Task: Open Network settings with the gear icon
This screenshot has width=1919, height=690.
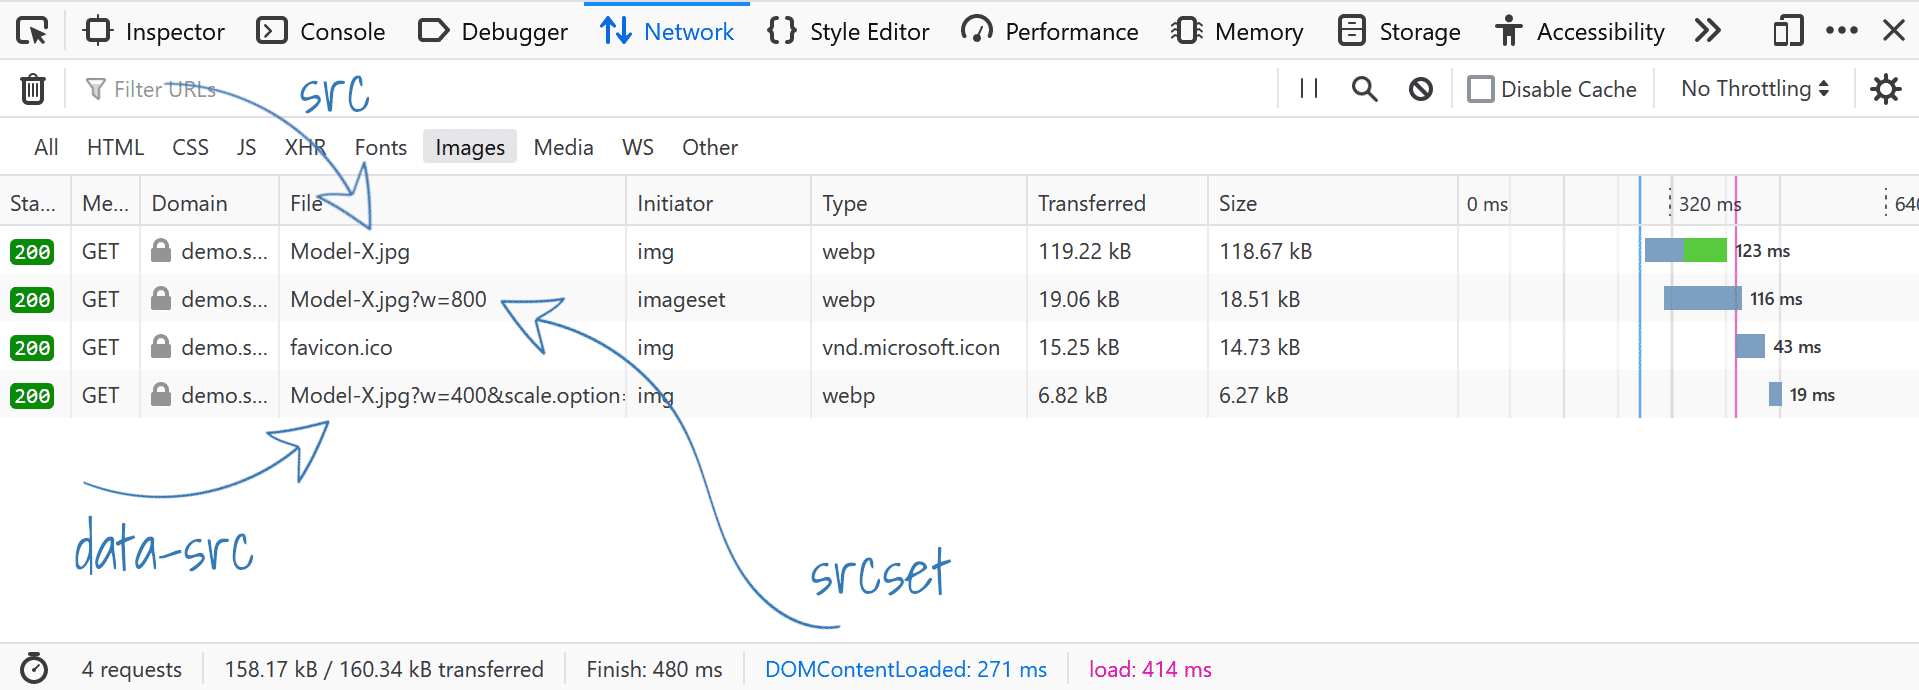Action: 1886,88
